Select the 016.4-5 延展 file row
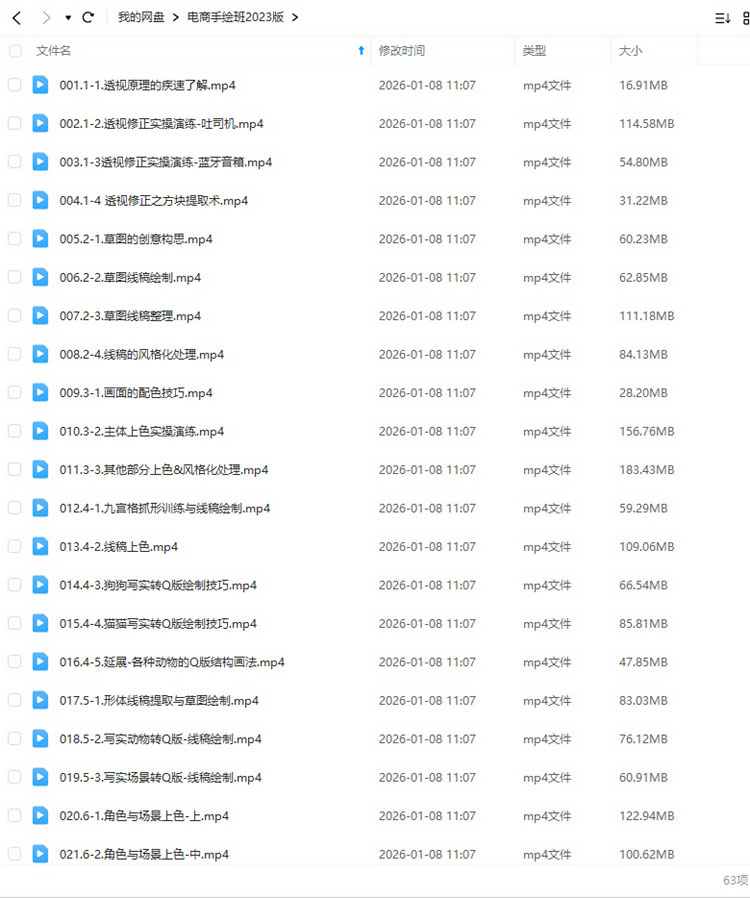Screen dimensions: 750x898 pos(375,661)
